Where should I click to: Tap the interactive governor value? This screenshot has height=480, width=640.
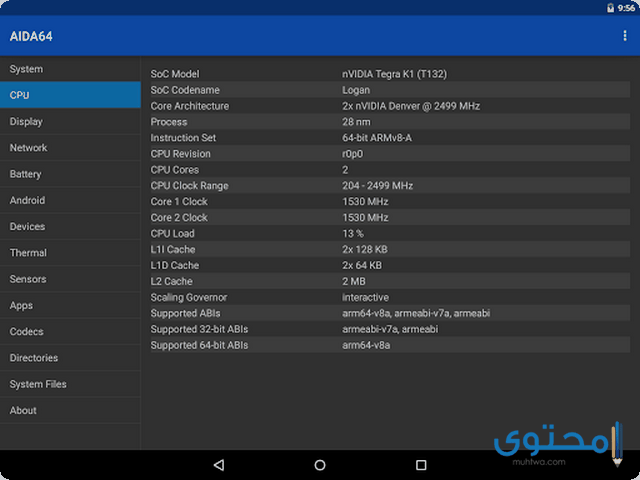365,297
